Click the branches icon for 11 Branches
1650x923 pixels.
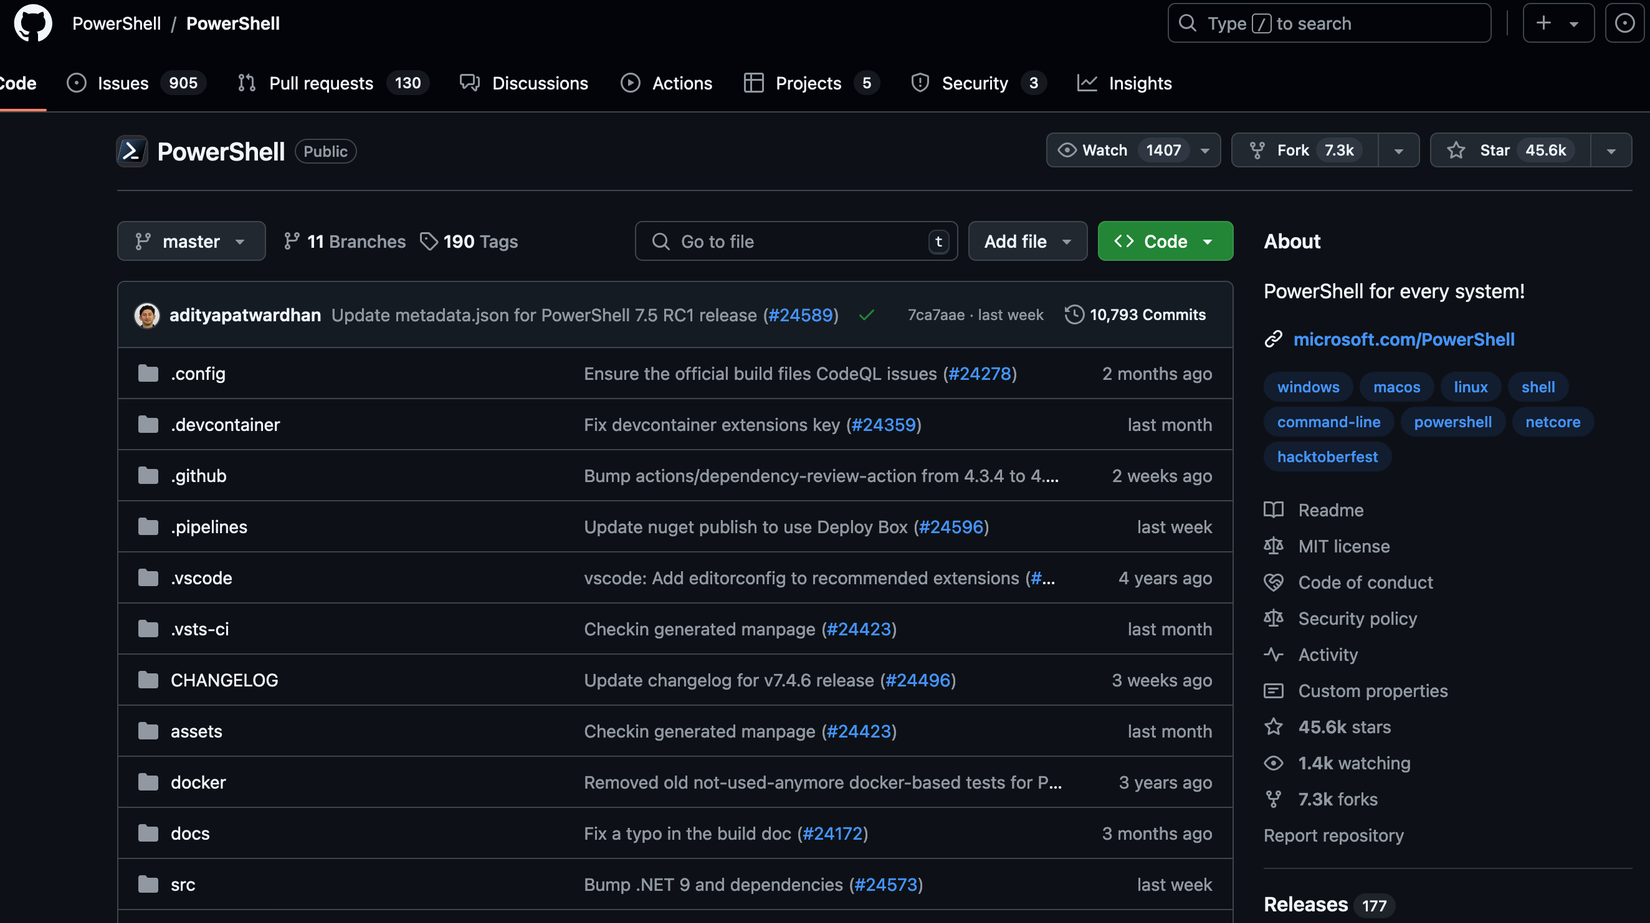291,242
